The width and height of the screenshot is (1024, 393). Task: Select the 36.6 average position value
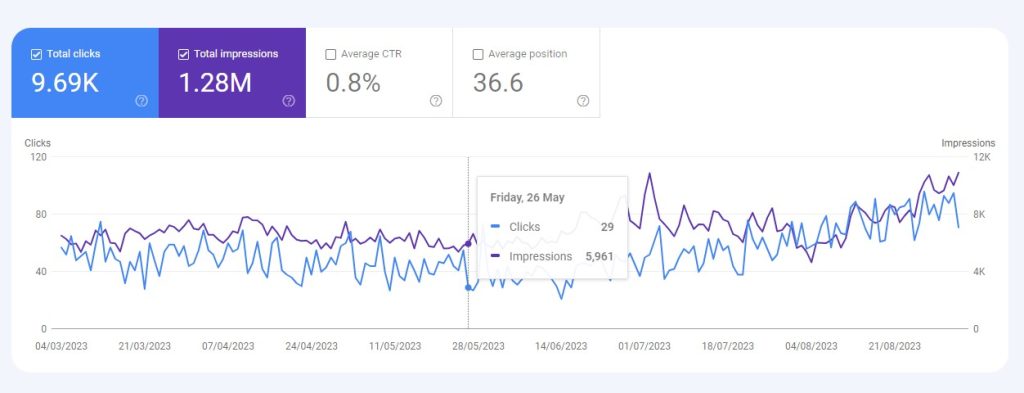[x=498, y=83]
